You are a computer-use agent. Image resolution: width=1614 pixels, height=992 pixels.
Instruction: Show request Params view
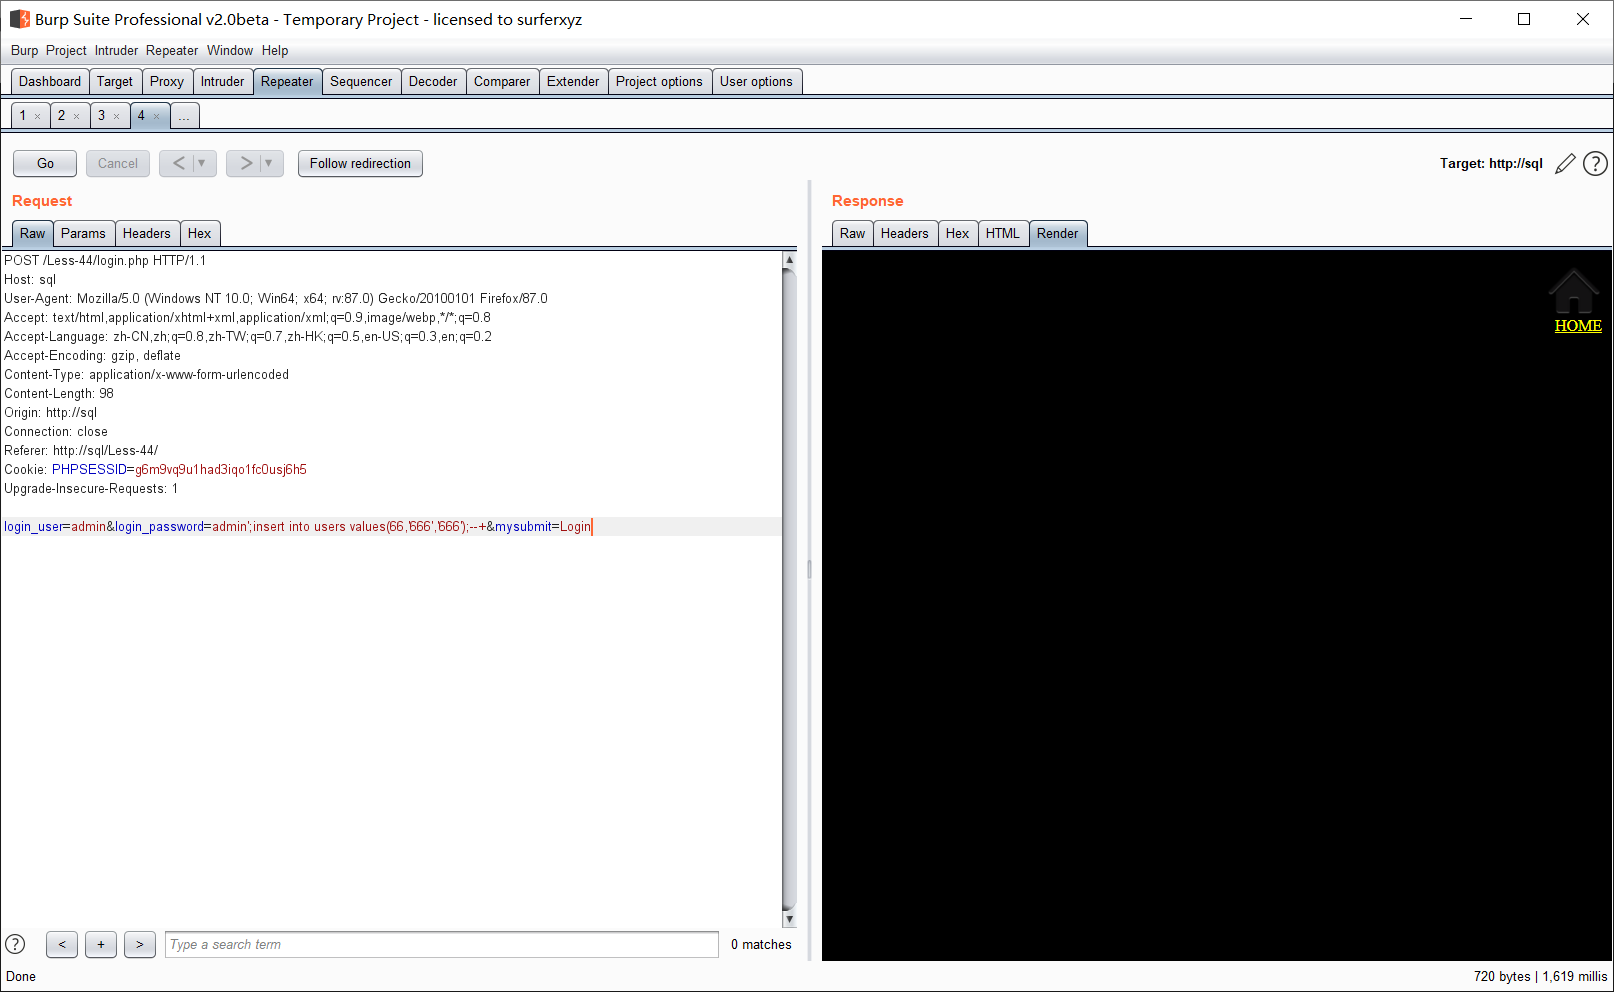[x=83, y=234]
